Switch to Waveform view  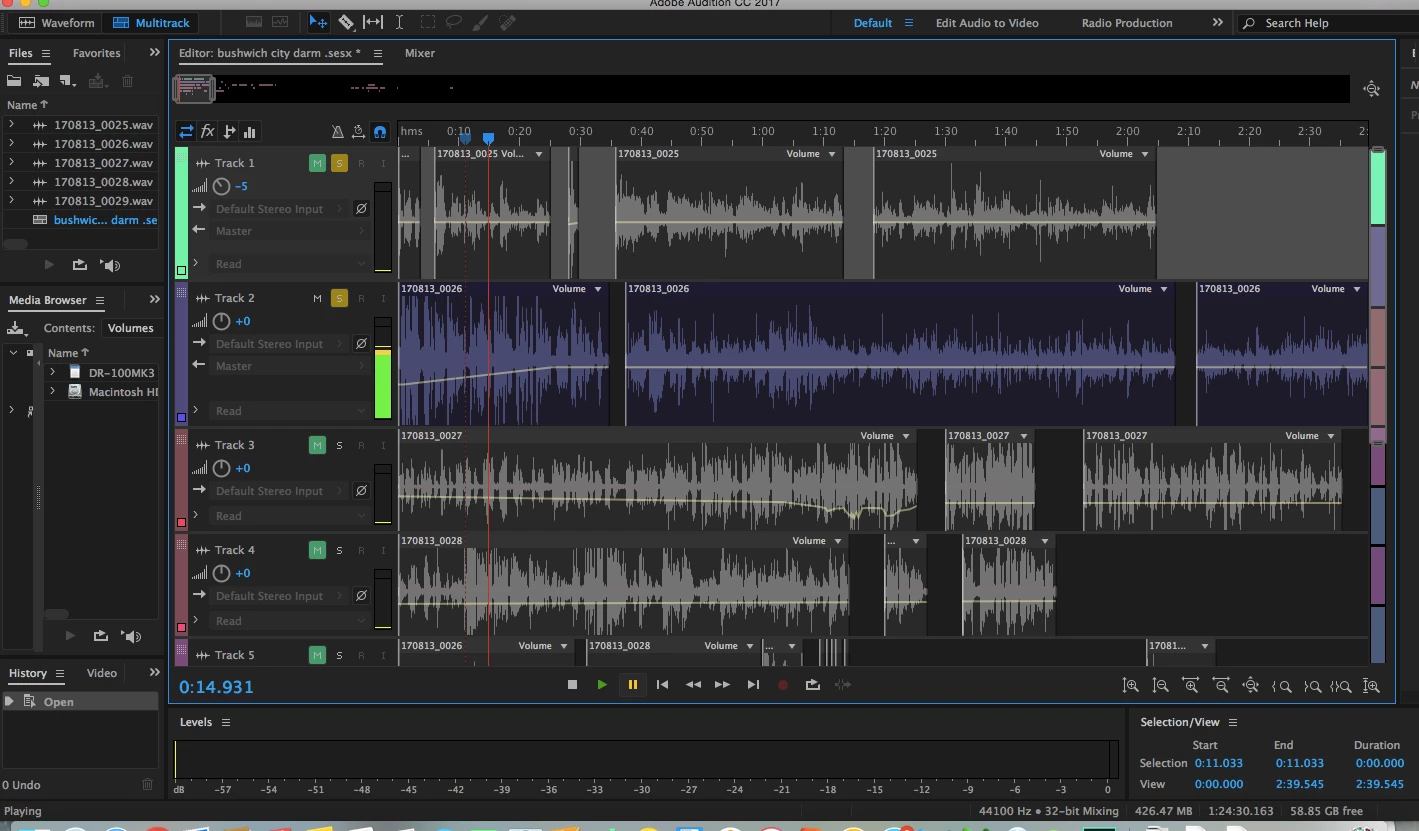coord(57,22)
